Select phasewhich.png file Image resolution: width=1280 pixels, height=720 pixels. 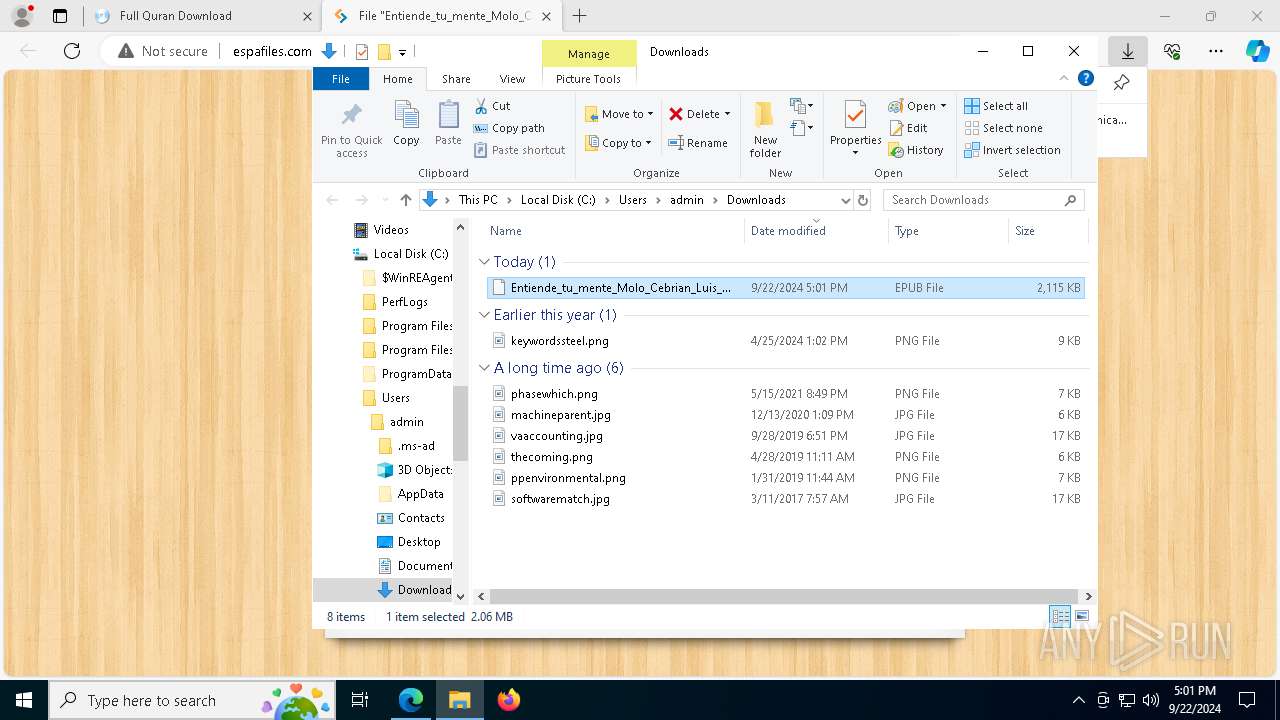785,394
